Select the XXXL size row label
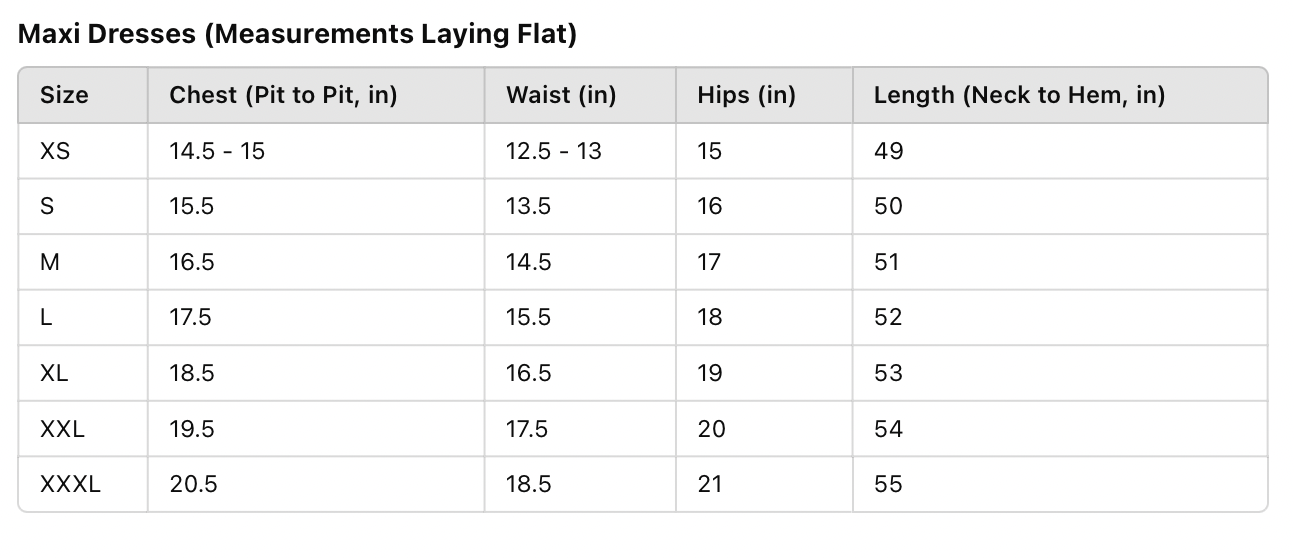The height and width of the screenshot is (558, 1294). [70, 485]
